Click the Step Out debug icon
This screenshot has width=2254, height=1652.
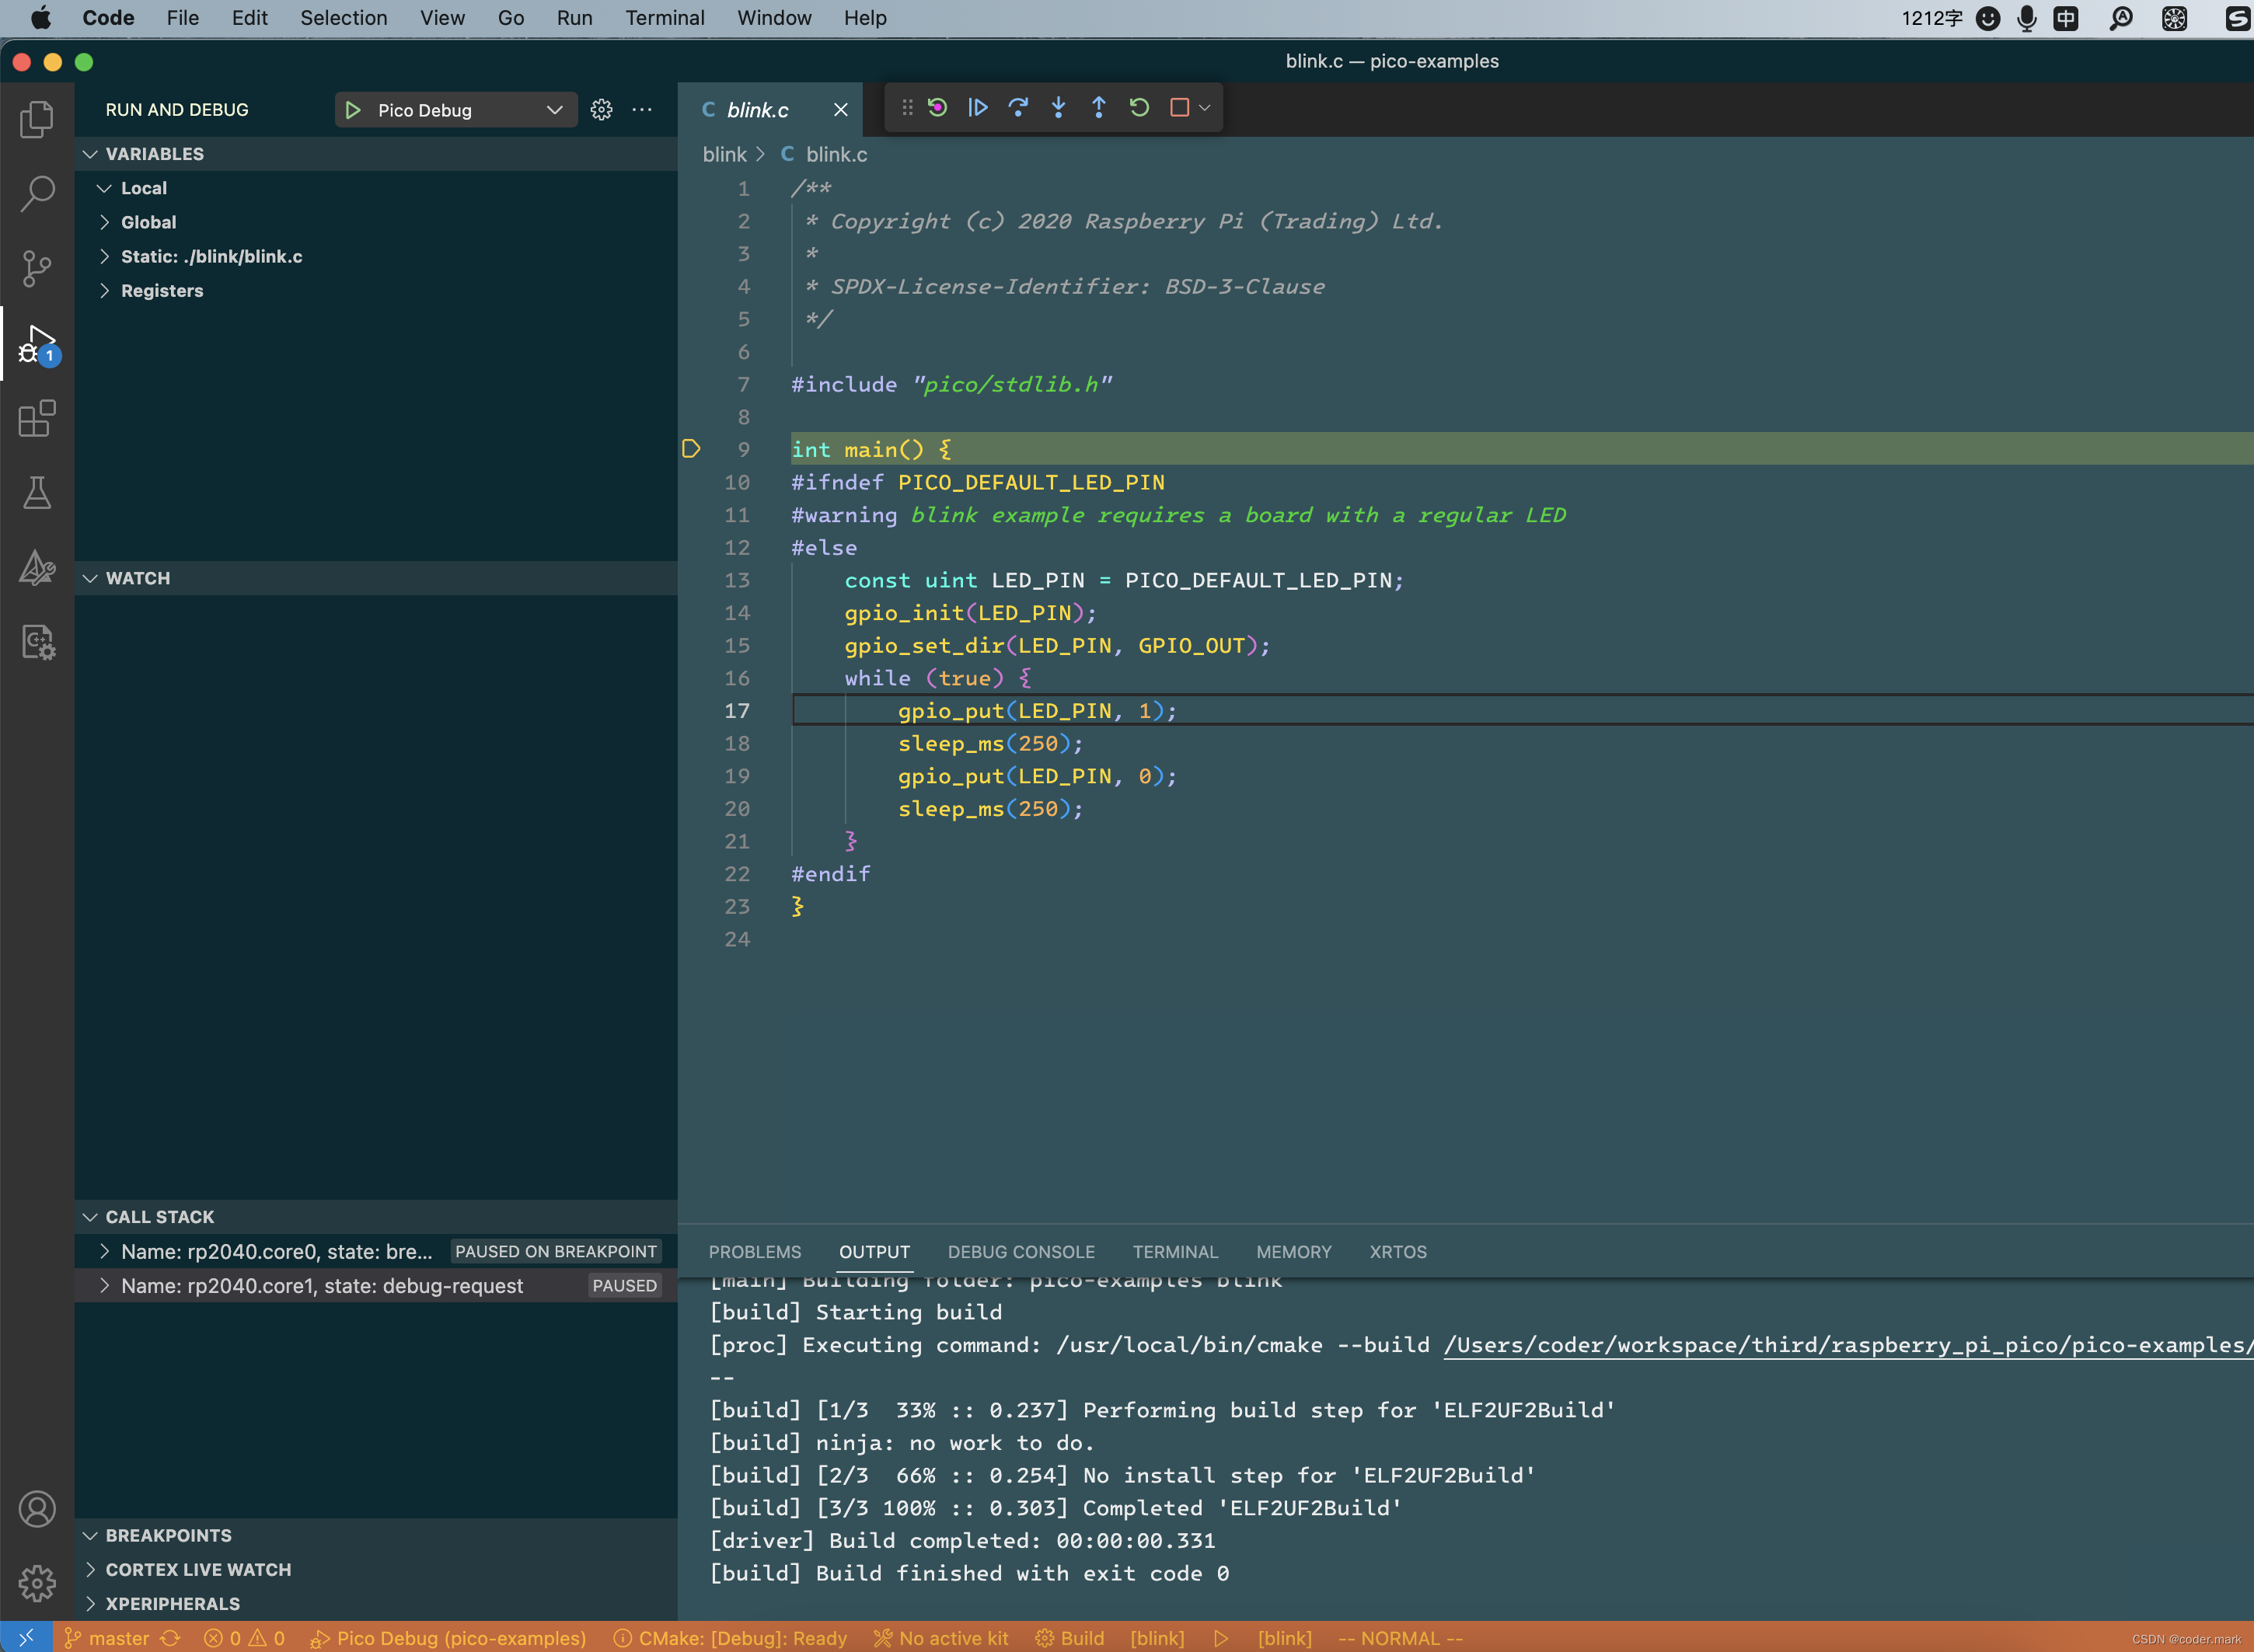[x=1098, y=108]
